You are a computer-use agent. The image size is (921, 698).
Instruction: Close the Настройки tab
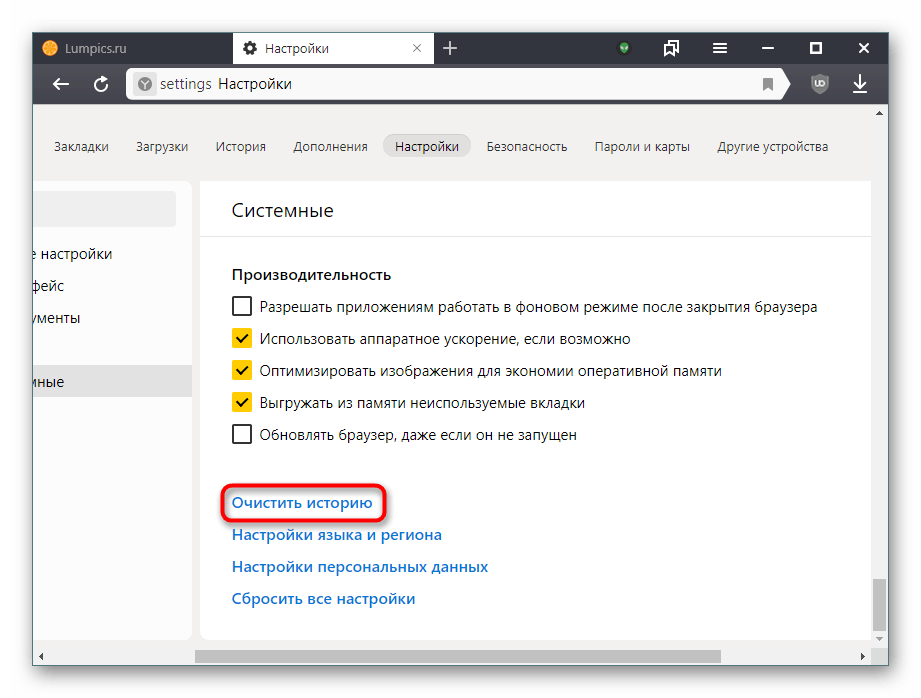point(417,48)
